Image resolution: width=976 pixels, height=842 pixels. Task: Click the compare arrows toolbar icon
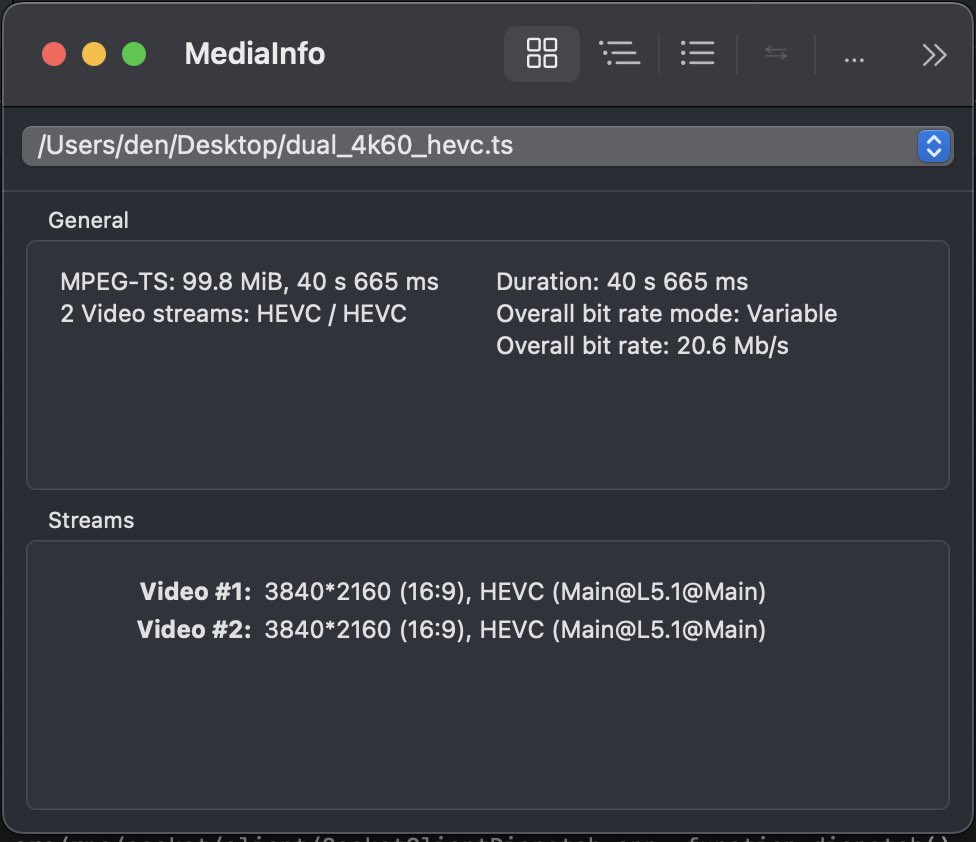[776, 54]
